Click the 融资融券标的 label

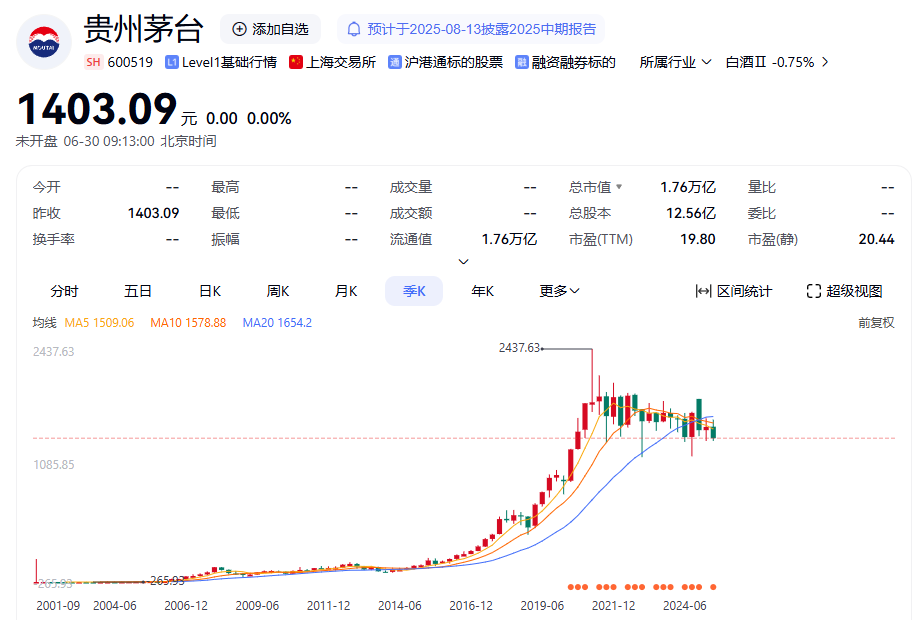click(573, 62)
